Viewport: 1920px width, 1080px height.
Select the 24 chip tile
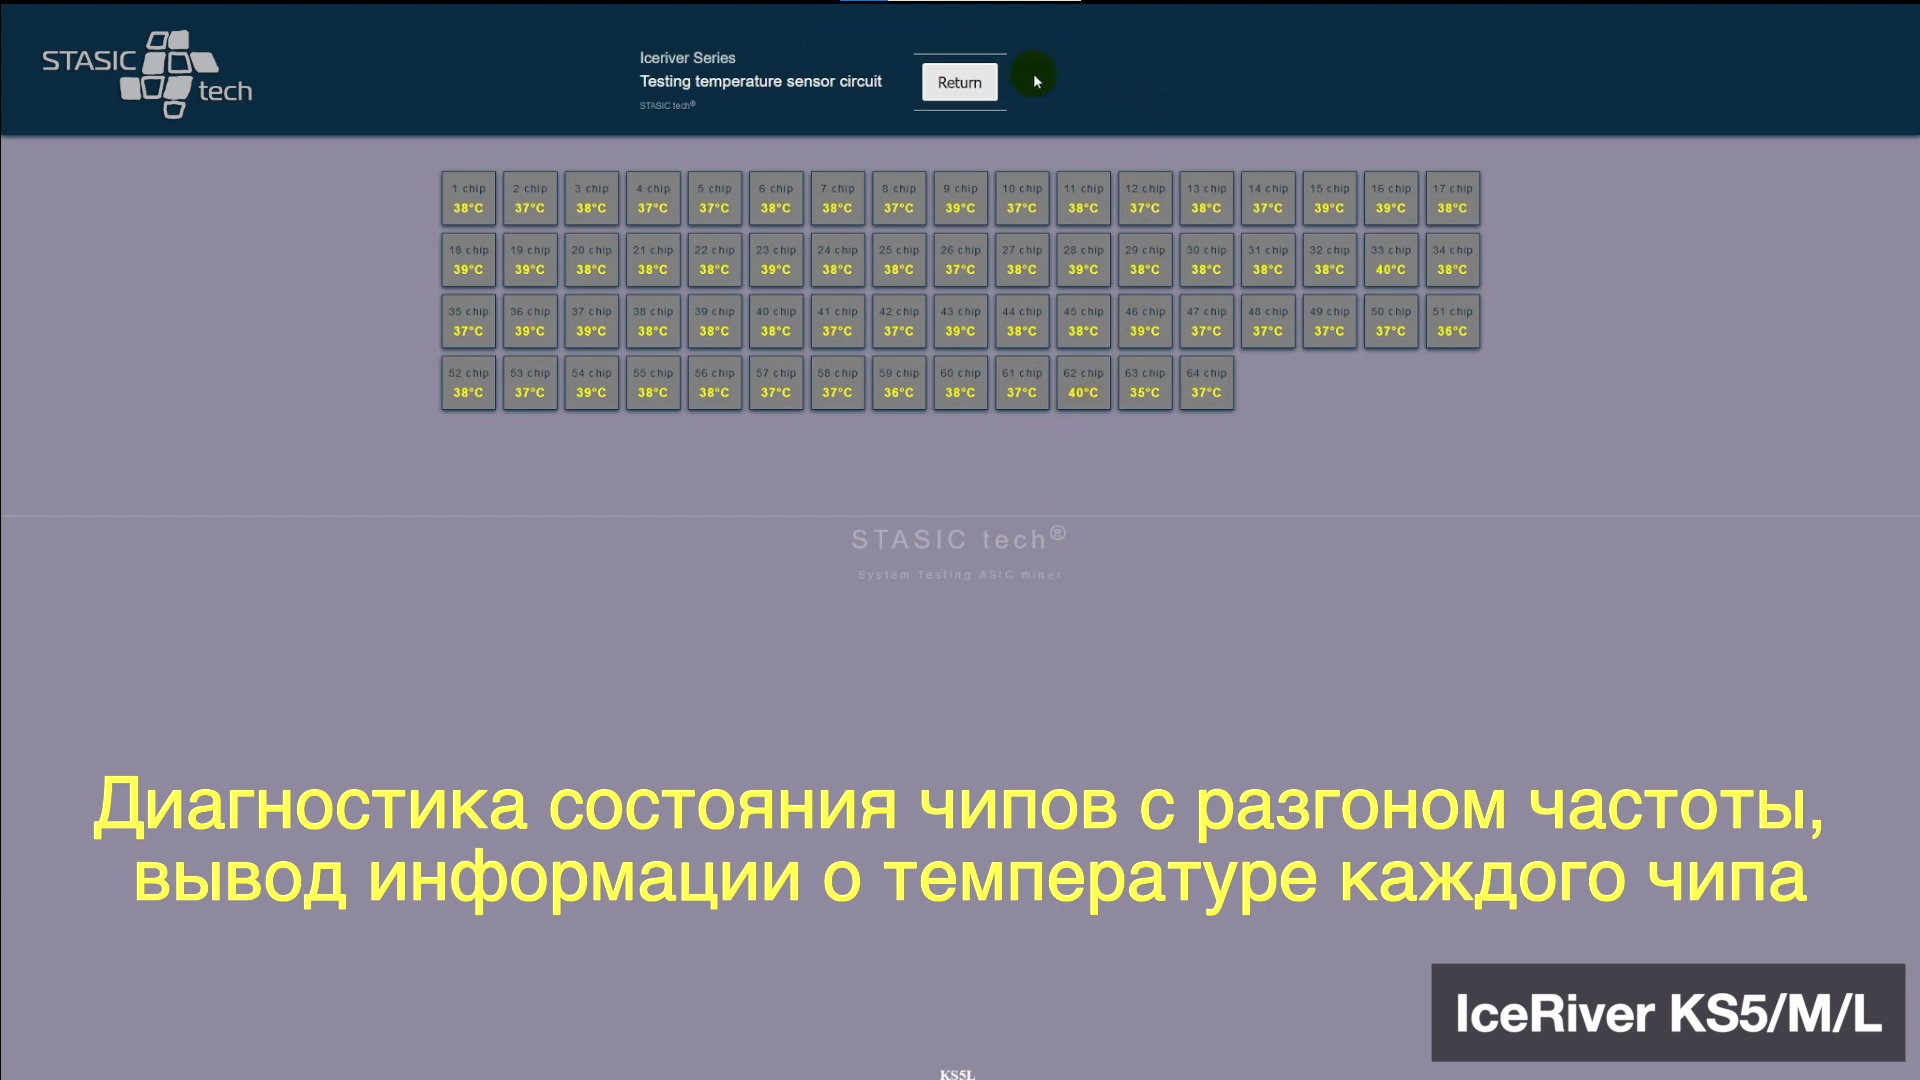coord(837,260)
